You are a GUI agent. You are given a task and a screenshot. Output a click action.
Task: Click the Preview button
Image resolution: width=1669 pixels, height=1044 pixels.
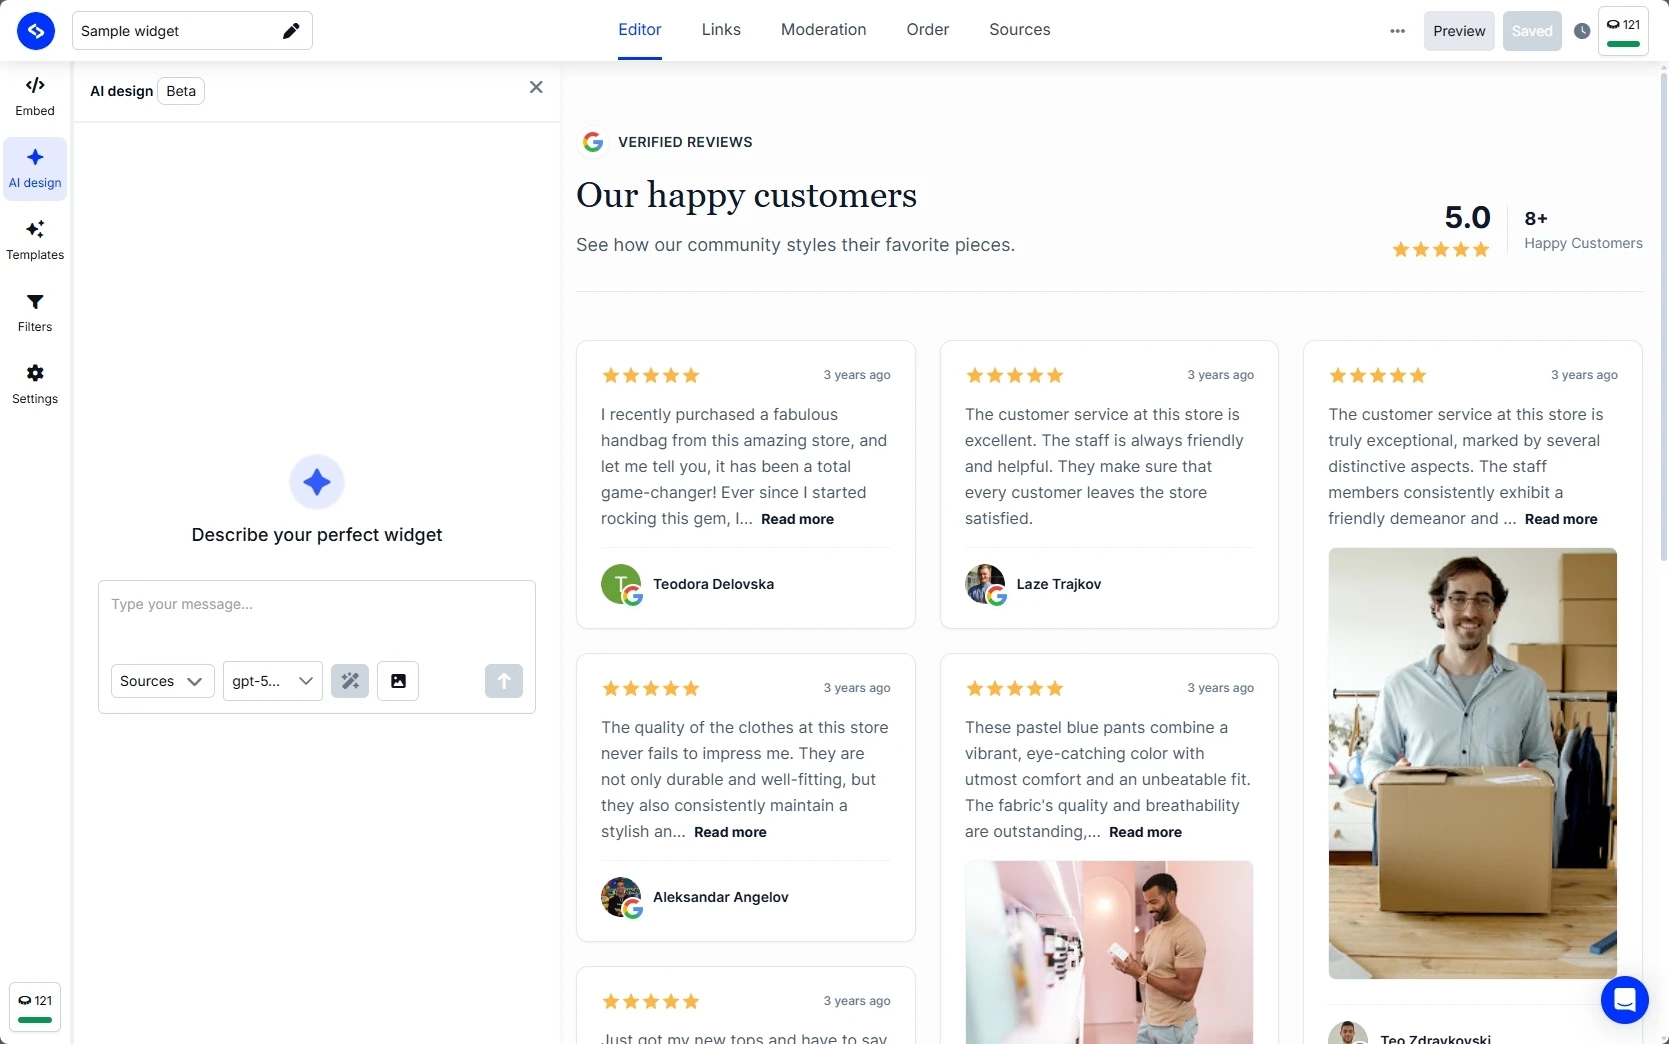1459,31
